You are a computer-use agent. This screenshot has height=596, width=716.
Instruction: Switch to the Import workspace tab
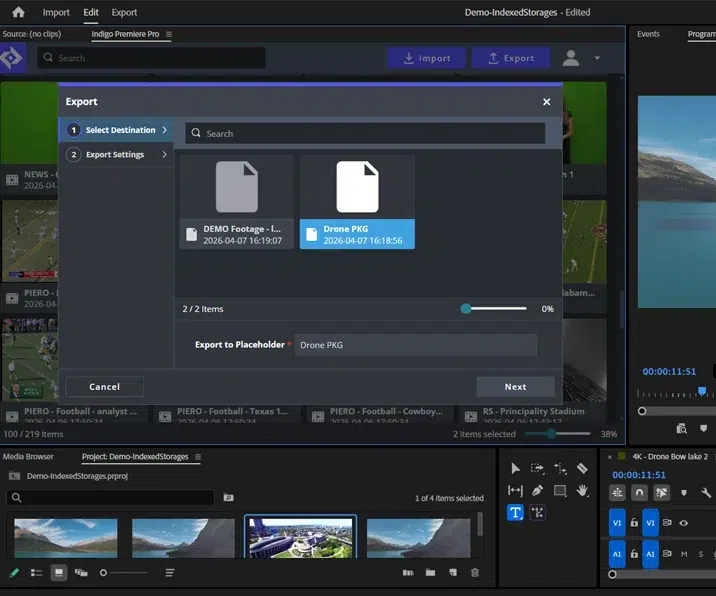(56, 12)
